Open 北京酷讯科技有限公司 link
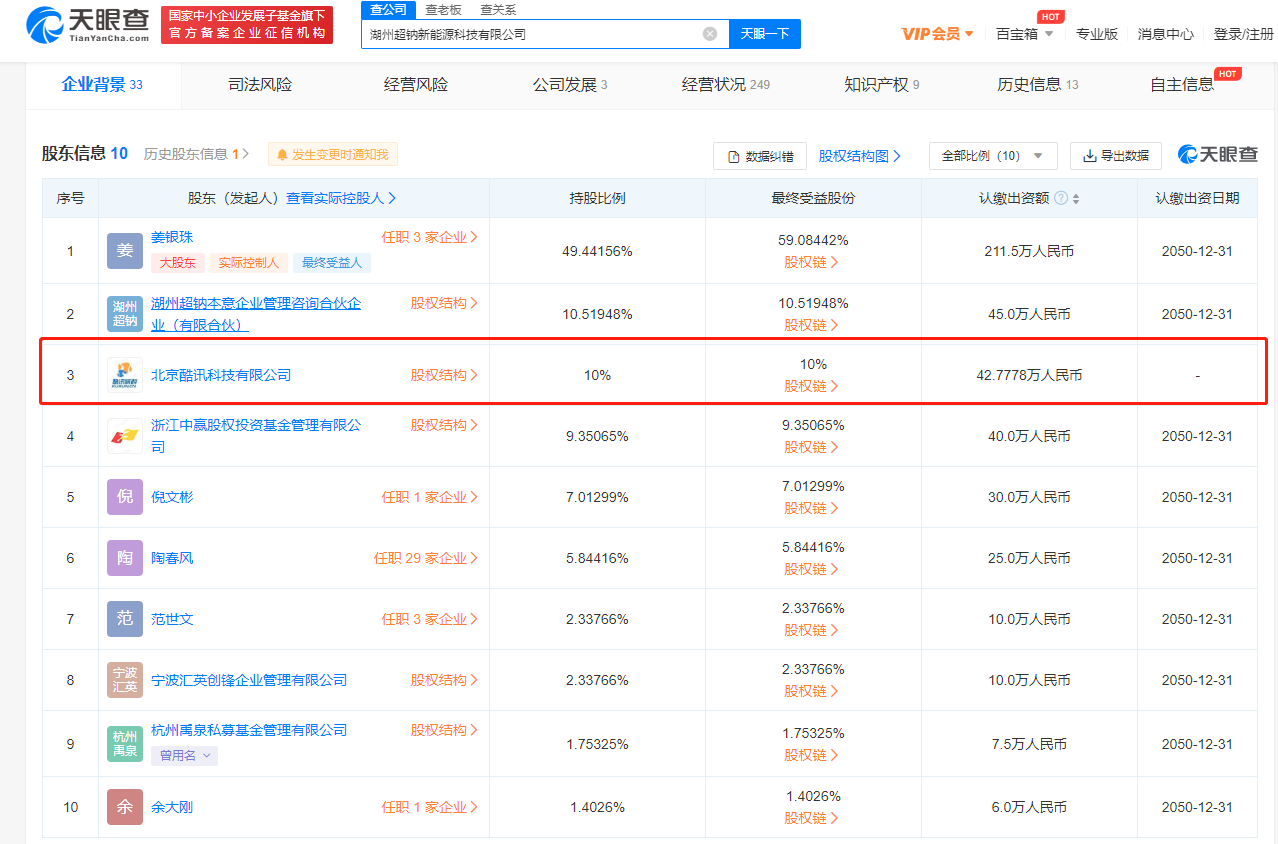The image size is (1278, 844). [221, 375]
